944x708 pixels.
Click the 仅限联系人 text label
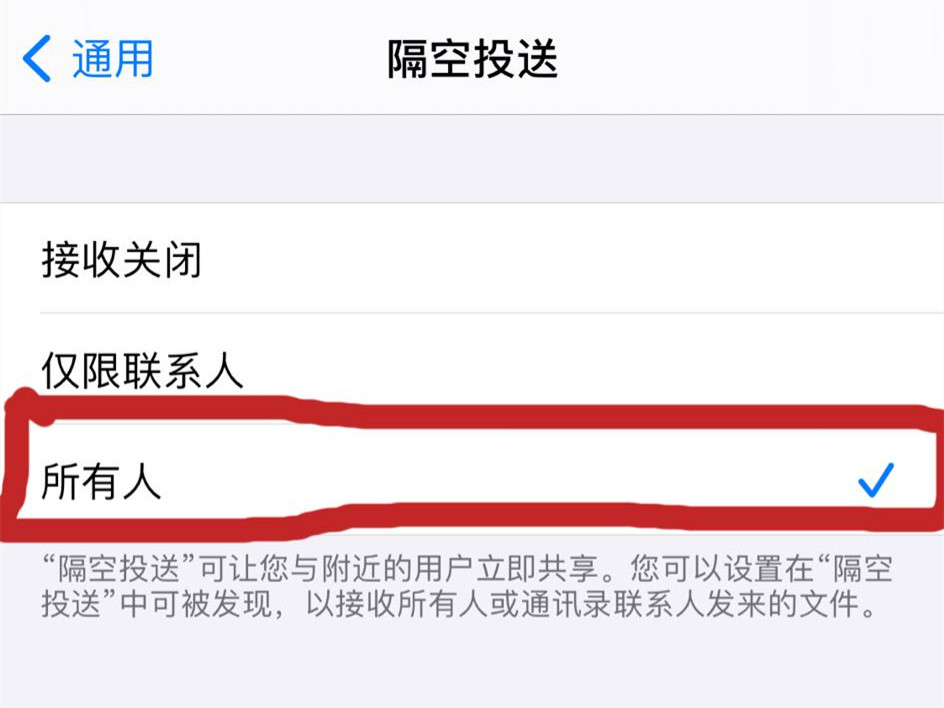[x=143, y=370]
